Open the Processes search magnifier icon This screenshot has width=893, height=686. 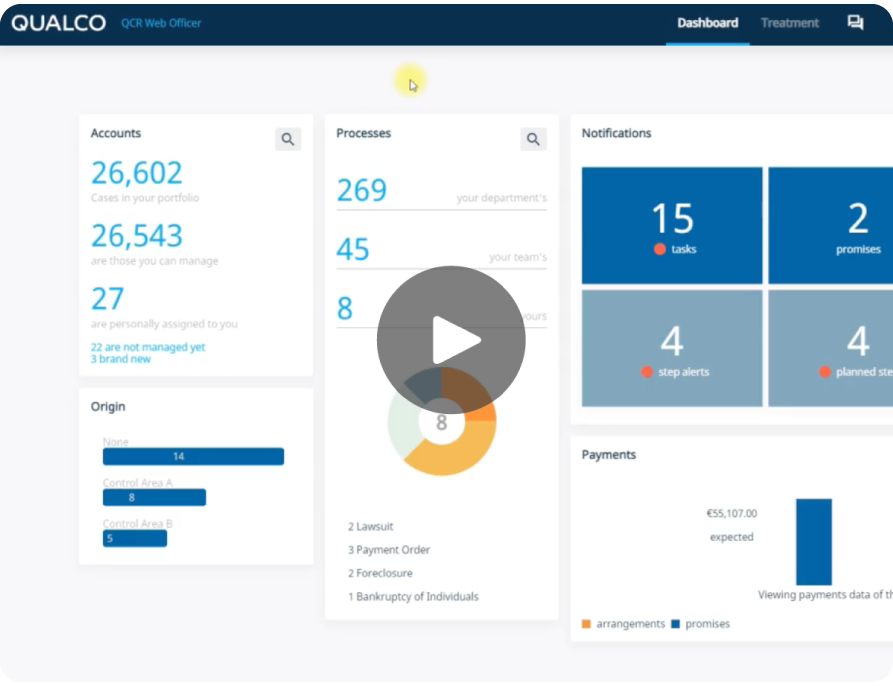point(533,139)
